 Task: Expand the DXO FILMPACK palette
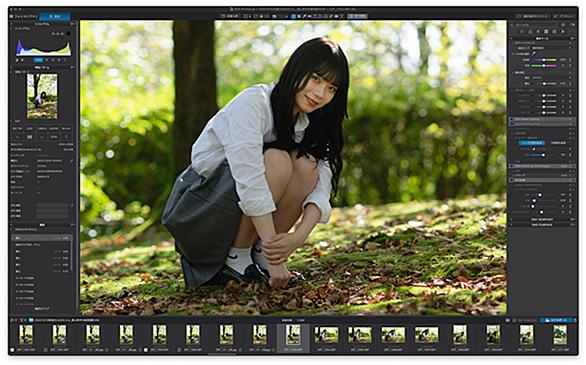tap(542, 225)
